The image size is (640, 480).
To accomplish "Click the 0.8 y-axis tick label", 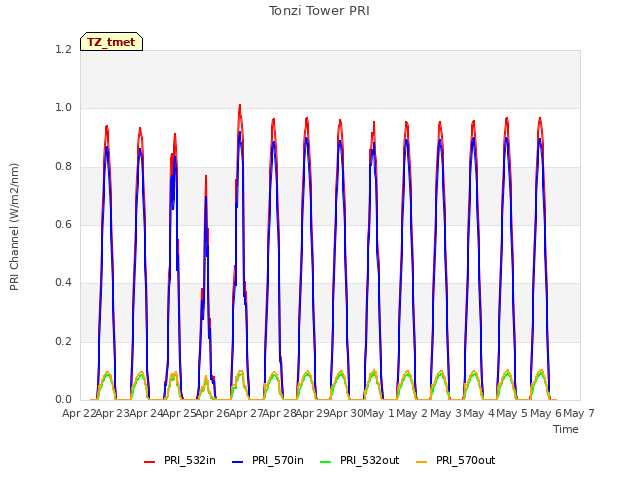I will pos(63,166).
